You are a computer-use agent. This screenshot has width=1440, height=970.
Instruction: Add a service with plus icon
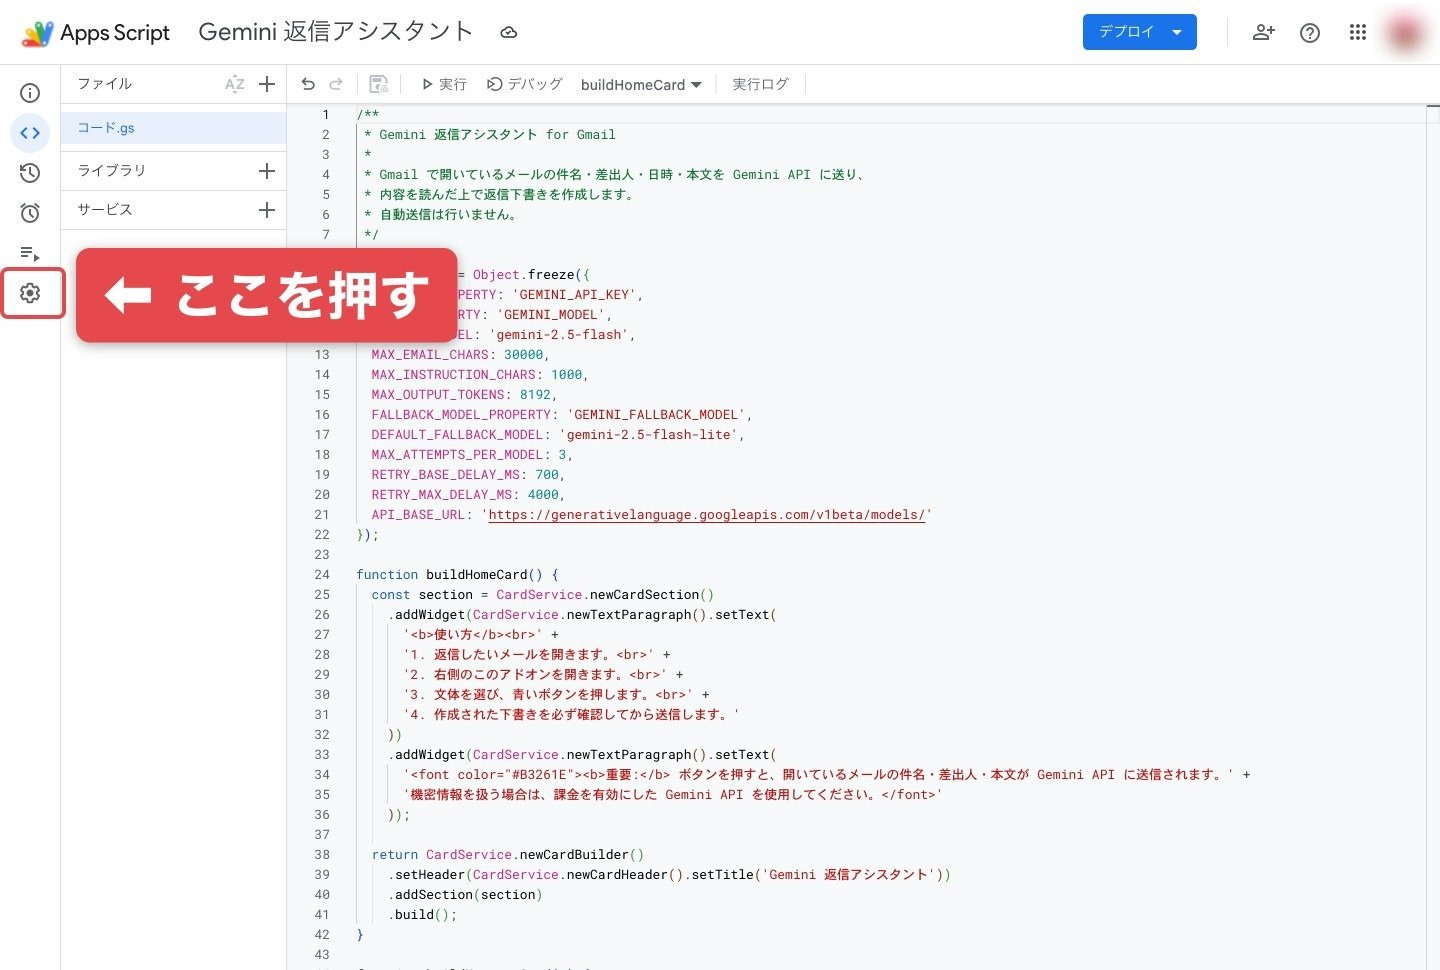point(267,210)
